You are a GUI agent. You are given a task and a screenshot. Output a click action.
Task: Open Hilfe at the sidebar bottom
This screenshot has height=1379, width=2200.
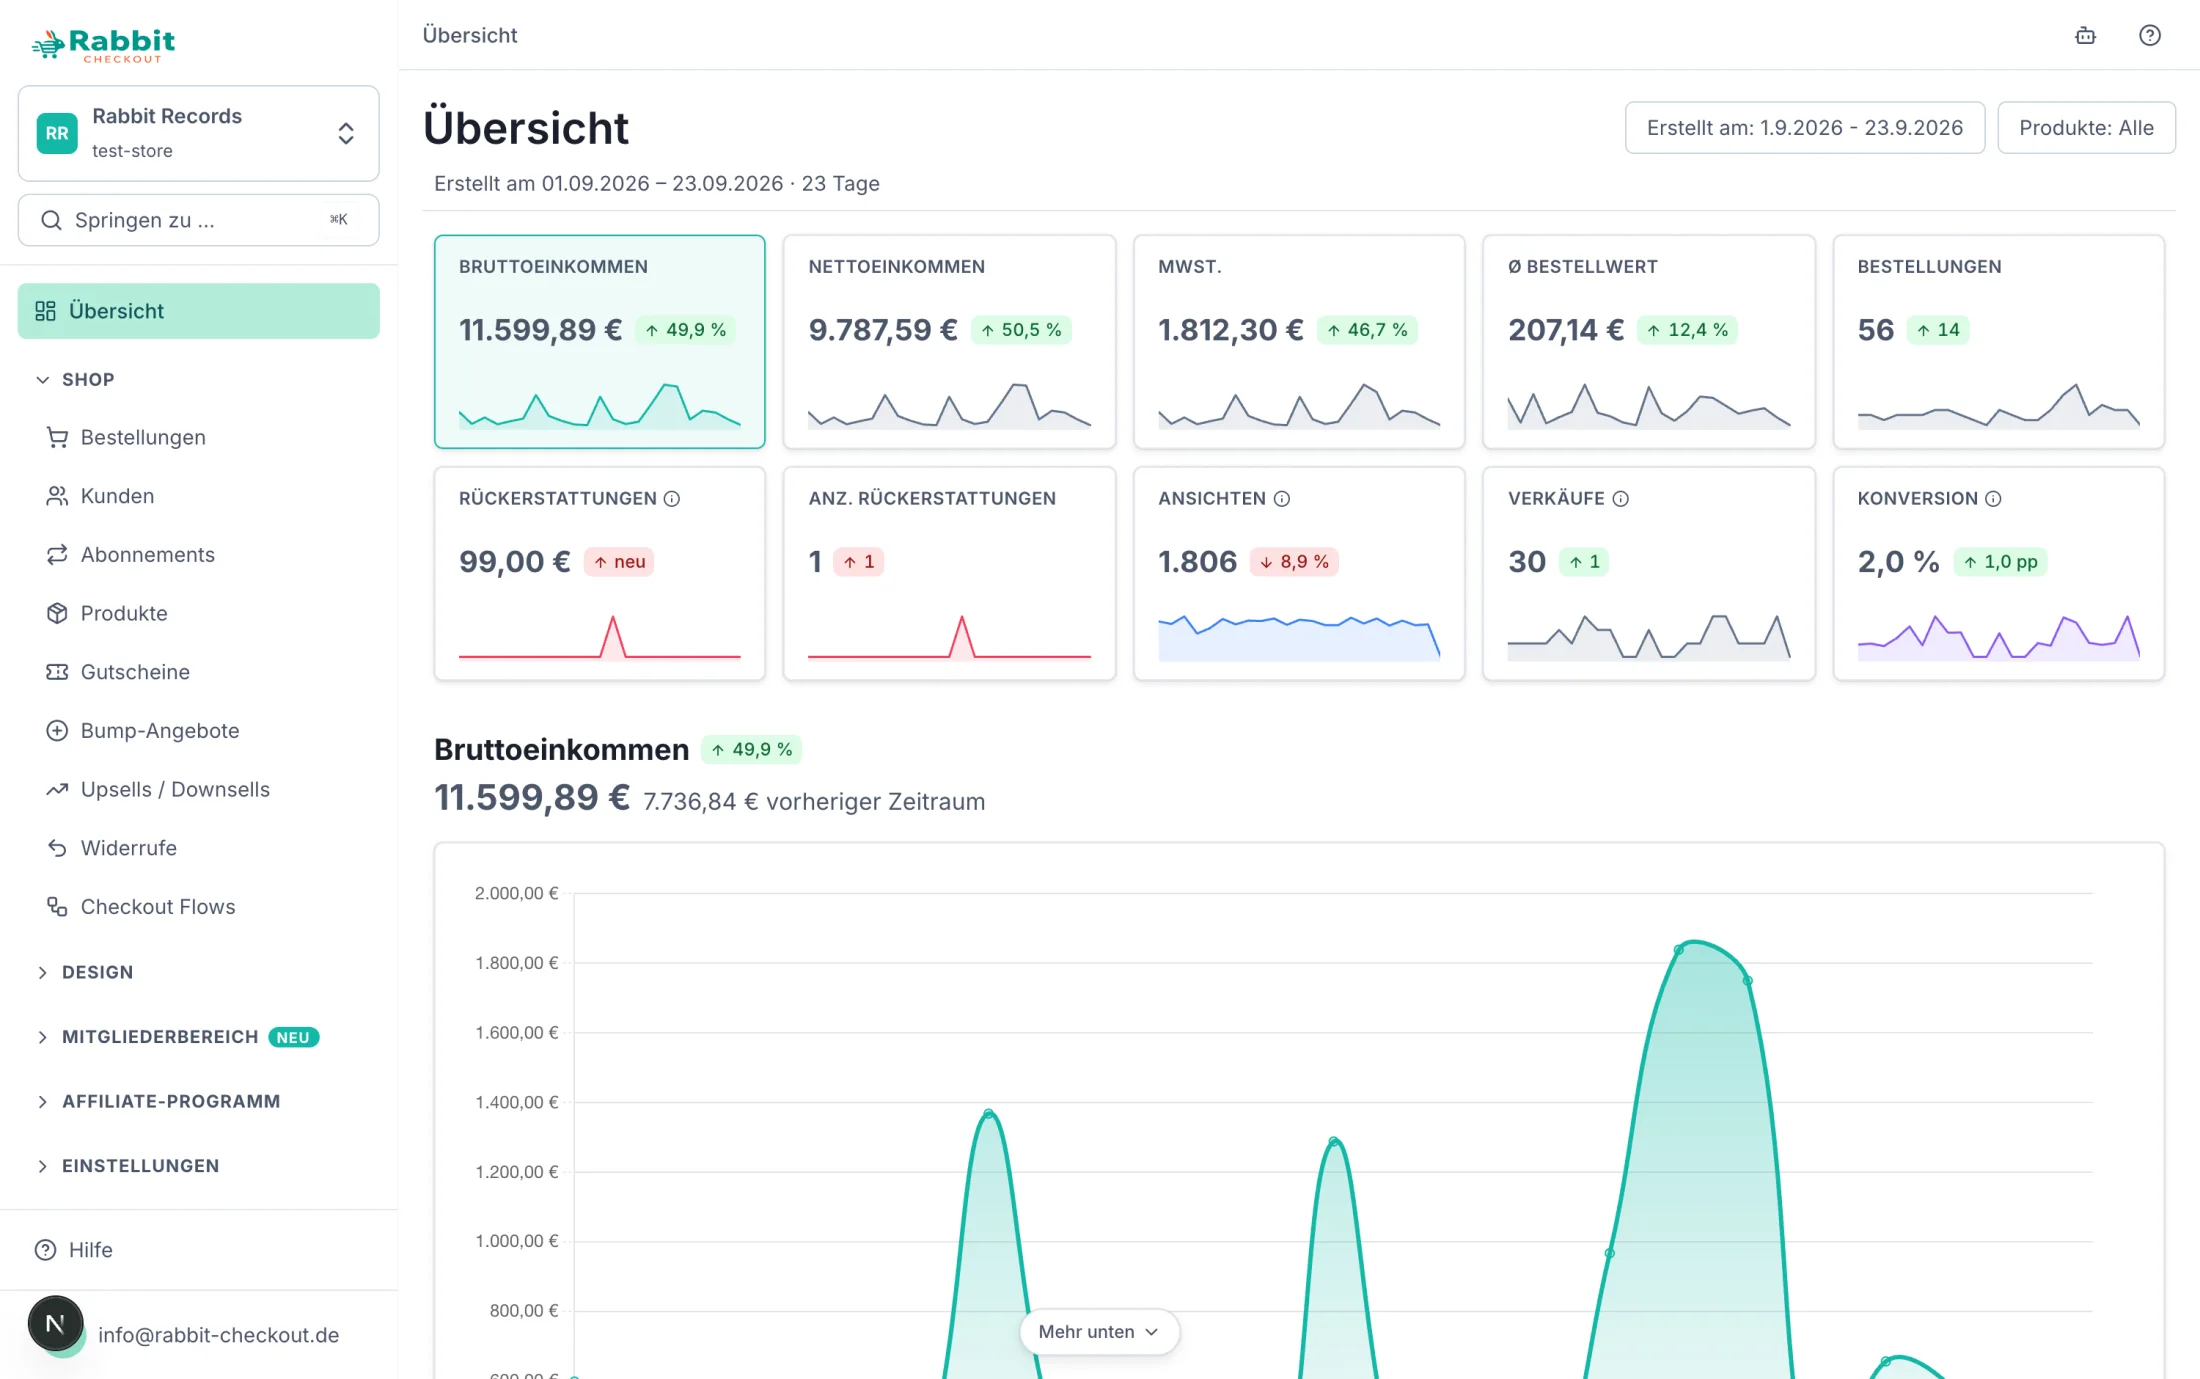point(198,1250)
